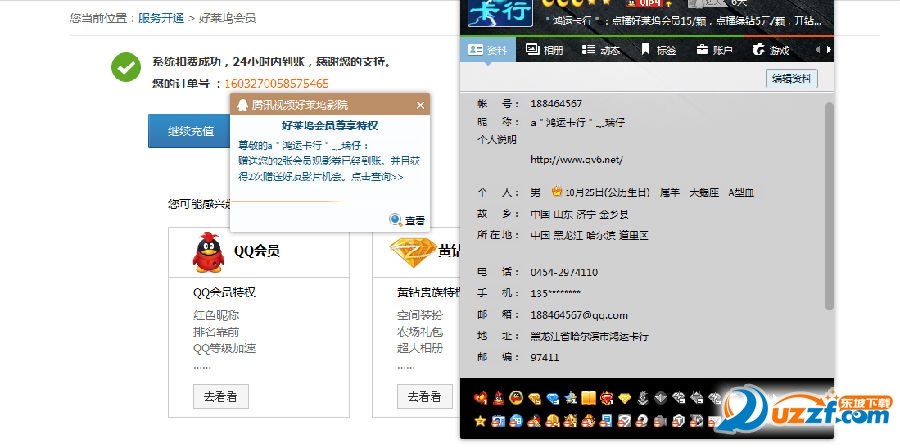Click the red double-hearts badge icon
This screenshot has width=900, height=448.
click(x=480, y=398)
